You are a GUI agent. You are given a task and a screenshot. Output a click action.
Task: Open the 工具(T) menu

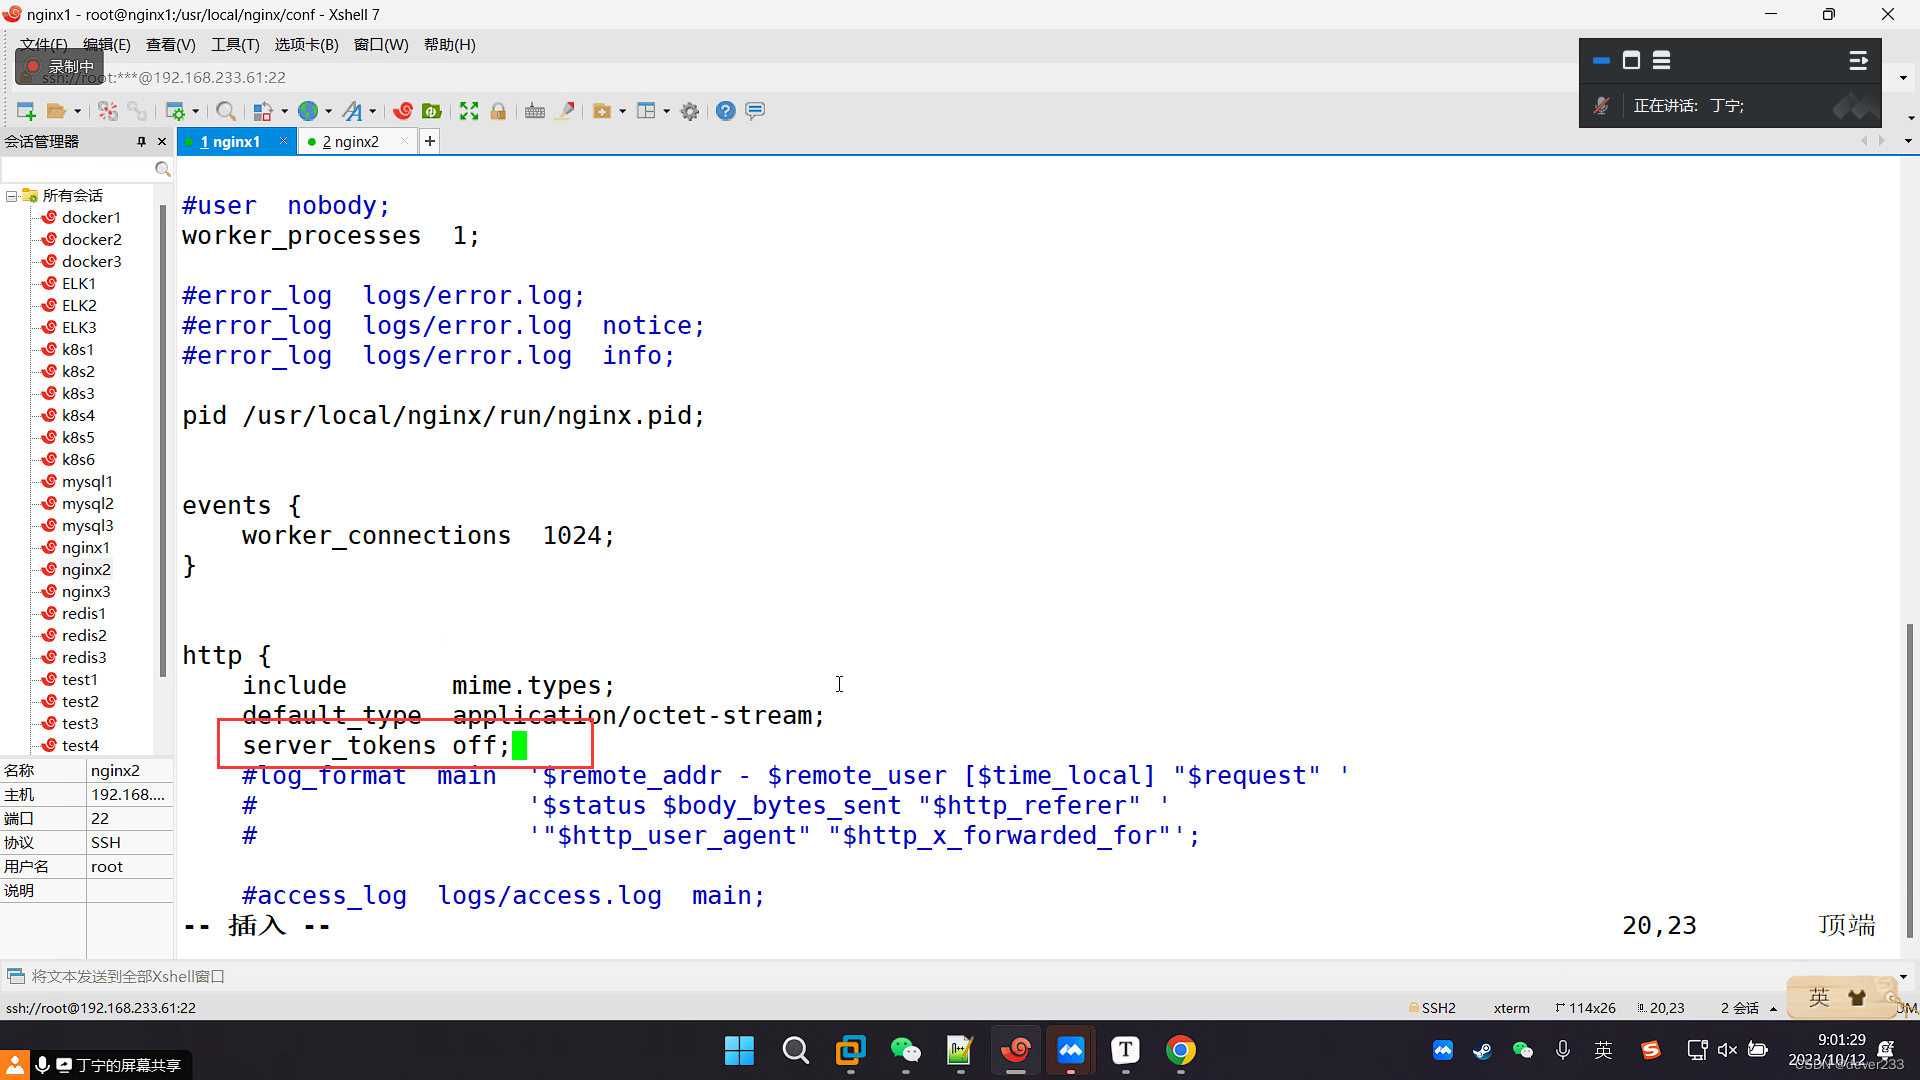pyautogui.click(x=235, y=45)
